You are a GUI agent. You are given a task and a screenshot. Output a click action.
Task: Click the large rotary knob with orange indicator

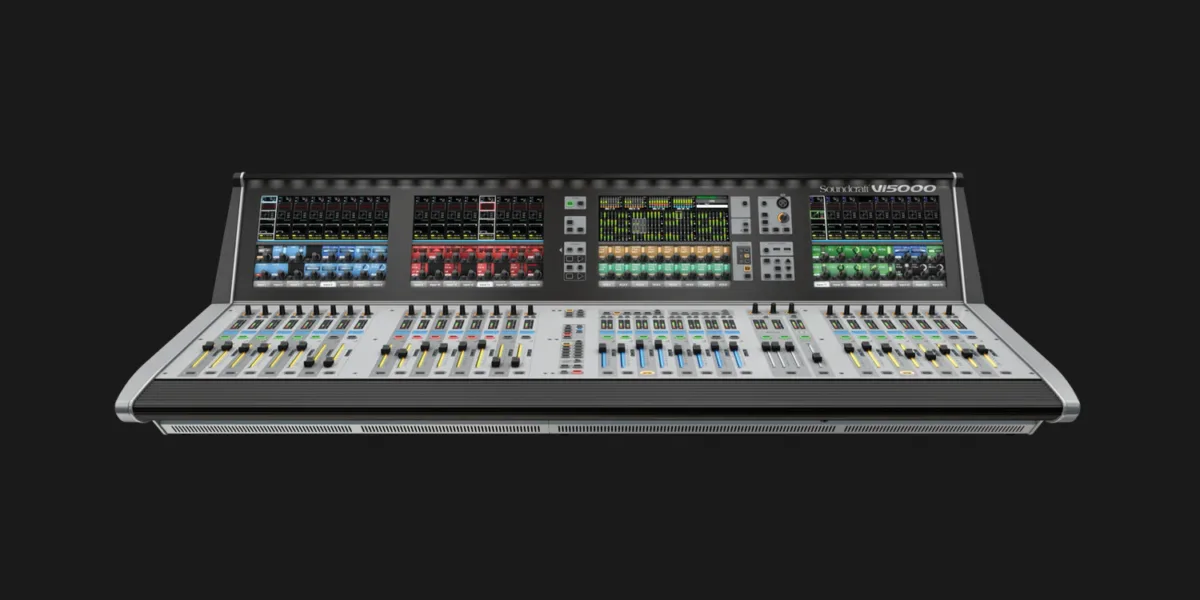[x=783, y=216]
